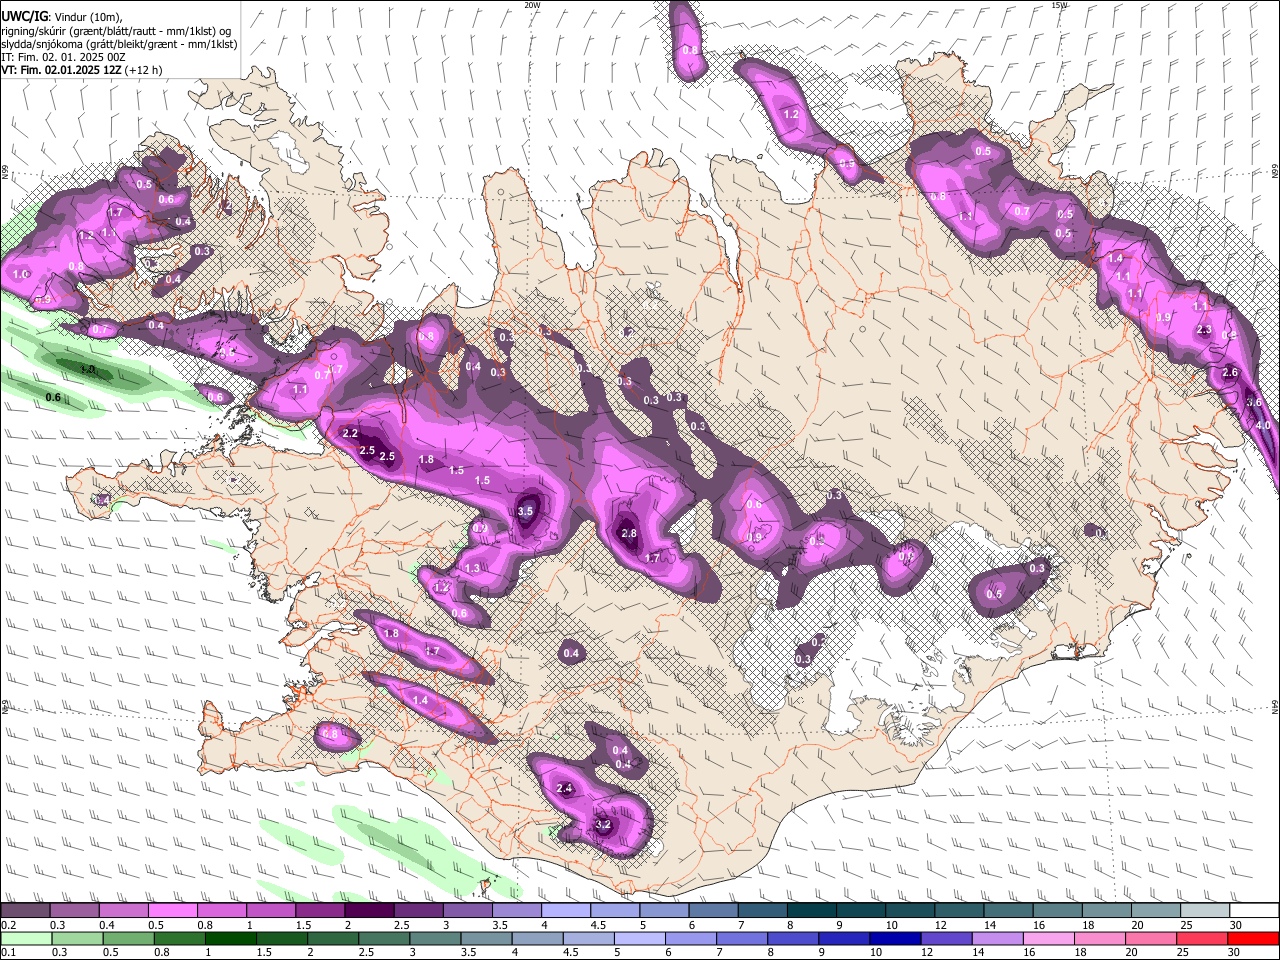
Task: Click the black '0.6' label in the green rain area
Action: click(53, 397)
